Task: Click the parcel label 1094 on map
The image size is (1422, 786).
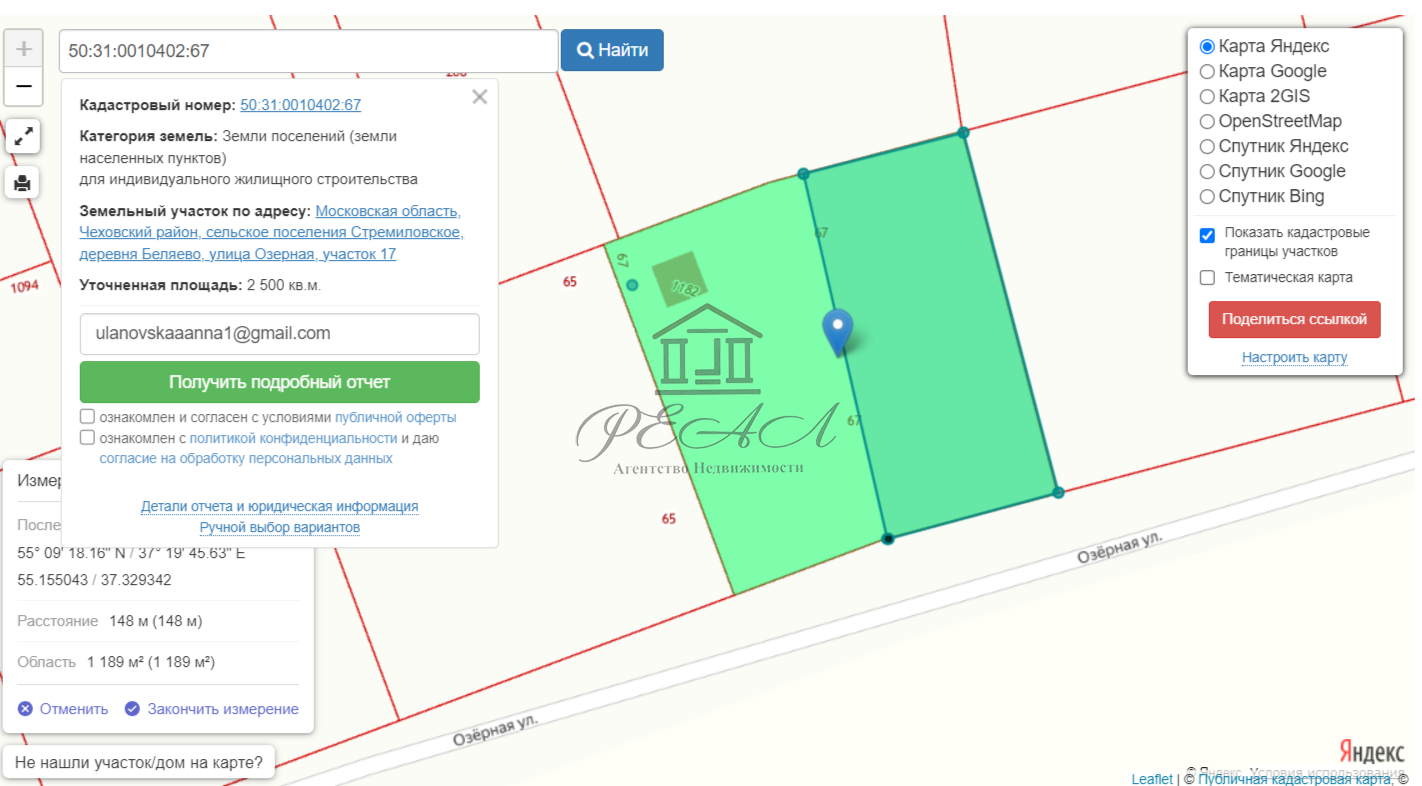Action: pos(25,286)
